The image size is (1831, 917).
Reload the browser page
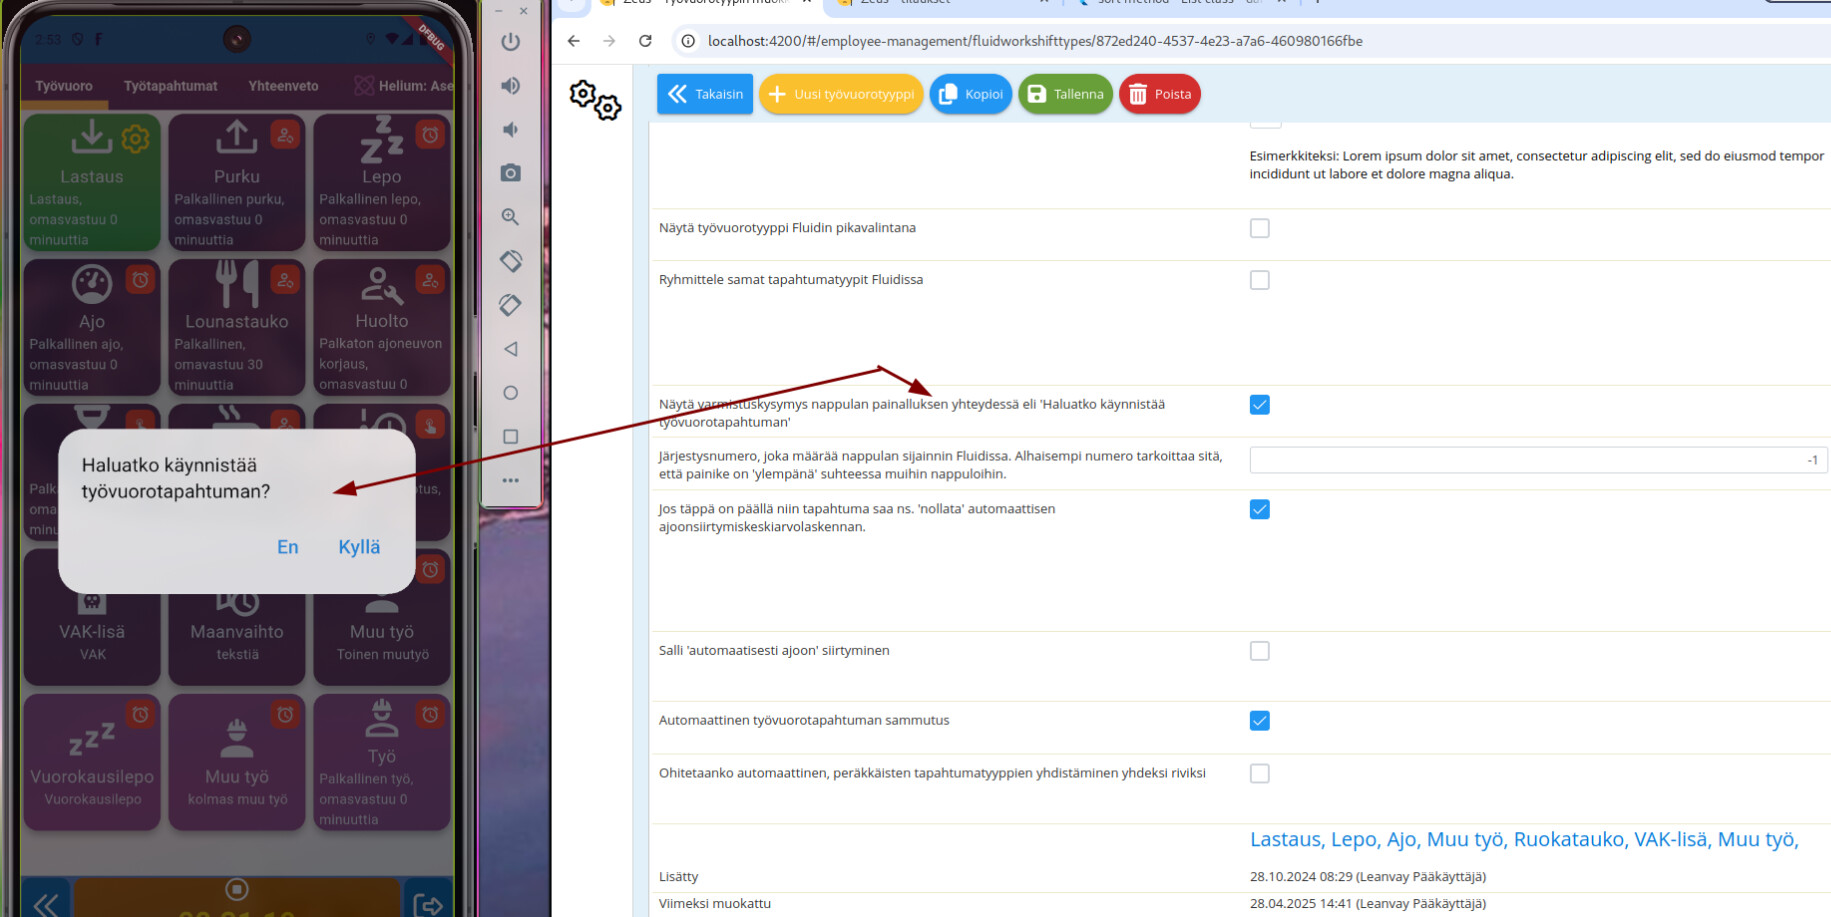click(x=645, y=41)
